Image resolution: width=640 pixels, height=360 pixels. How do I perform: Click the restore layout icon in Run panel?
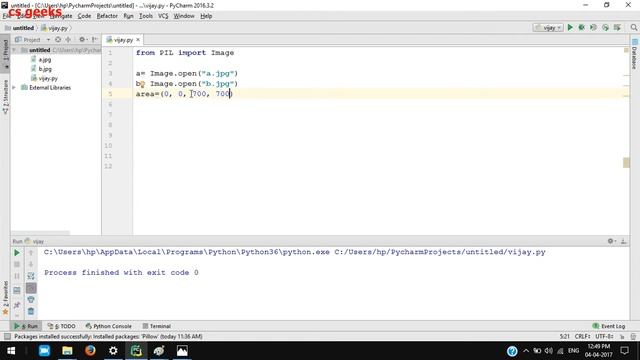17,291
